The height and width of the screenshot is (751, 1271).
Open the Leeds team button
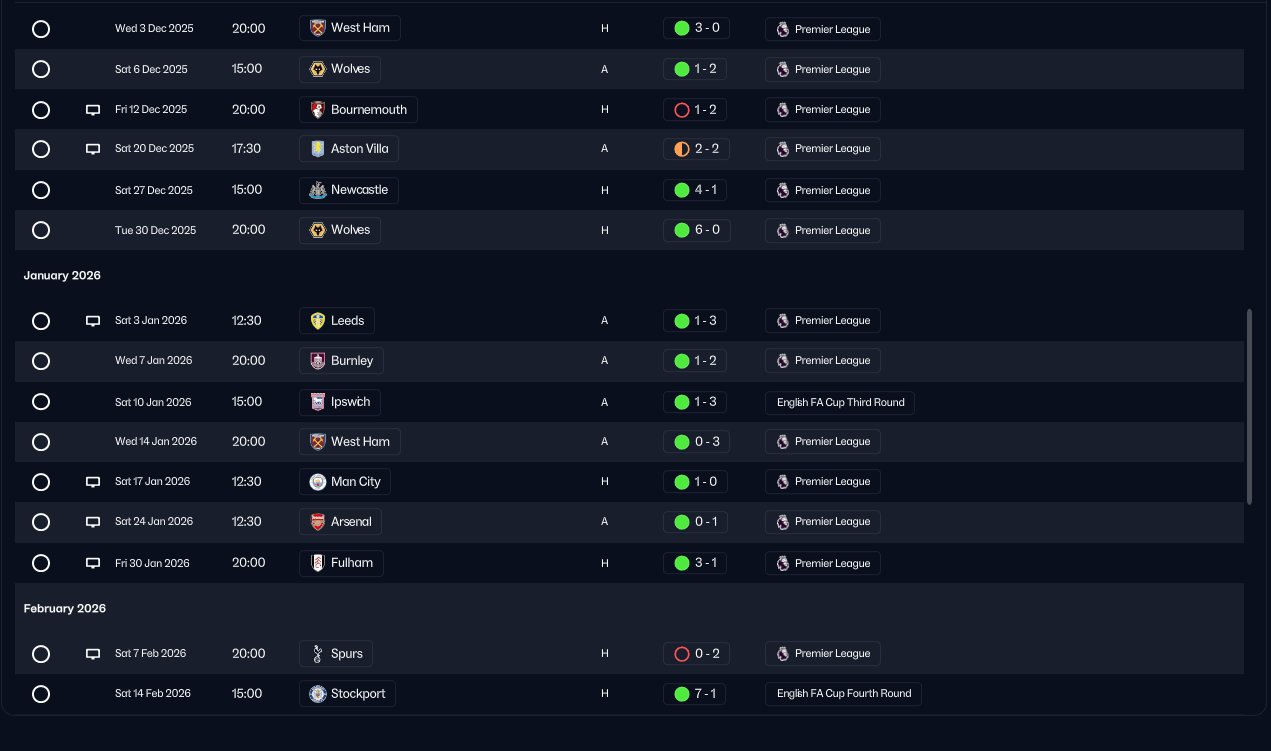tap(337, 321)
